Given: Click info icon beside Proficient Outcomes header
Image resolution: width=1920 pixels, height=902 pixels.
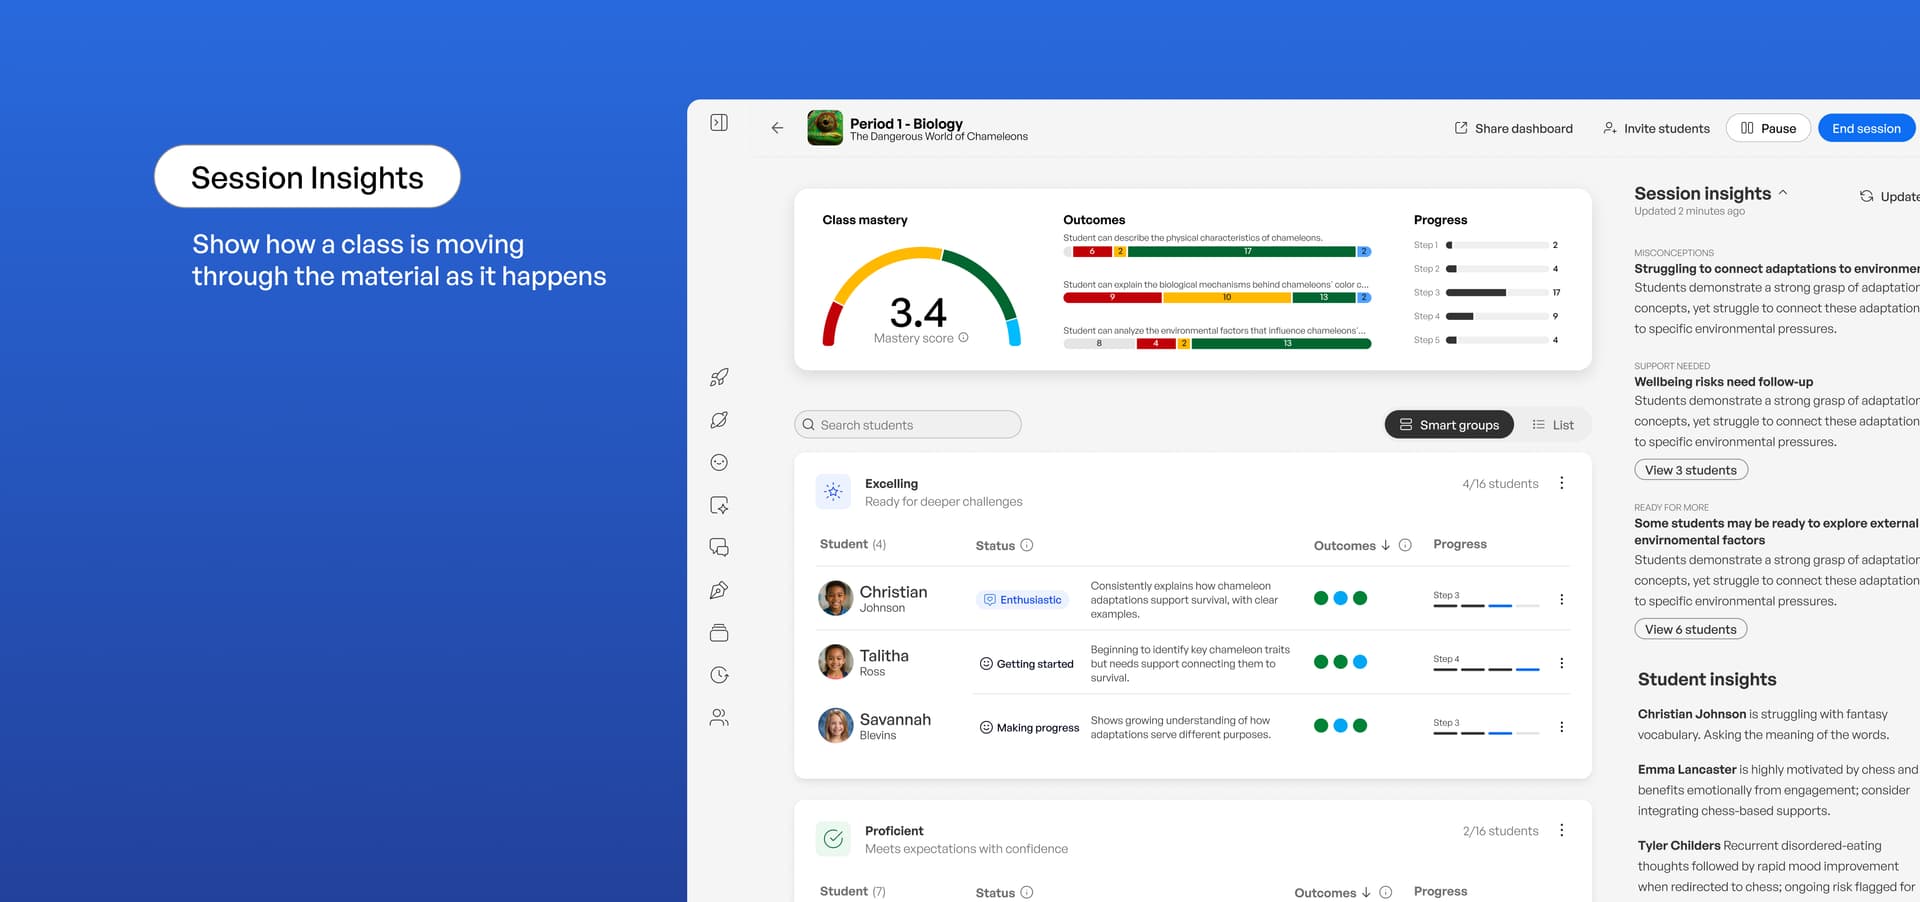Looking at the screenshot, I should pyautogui.click(x=1385, y=892).
